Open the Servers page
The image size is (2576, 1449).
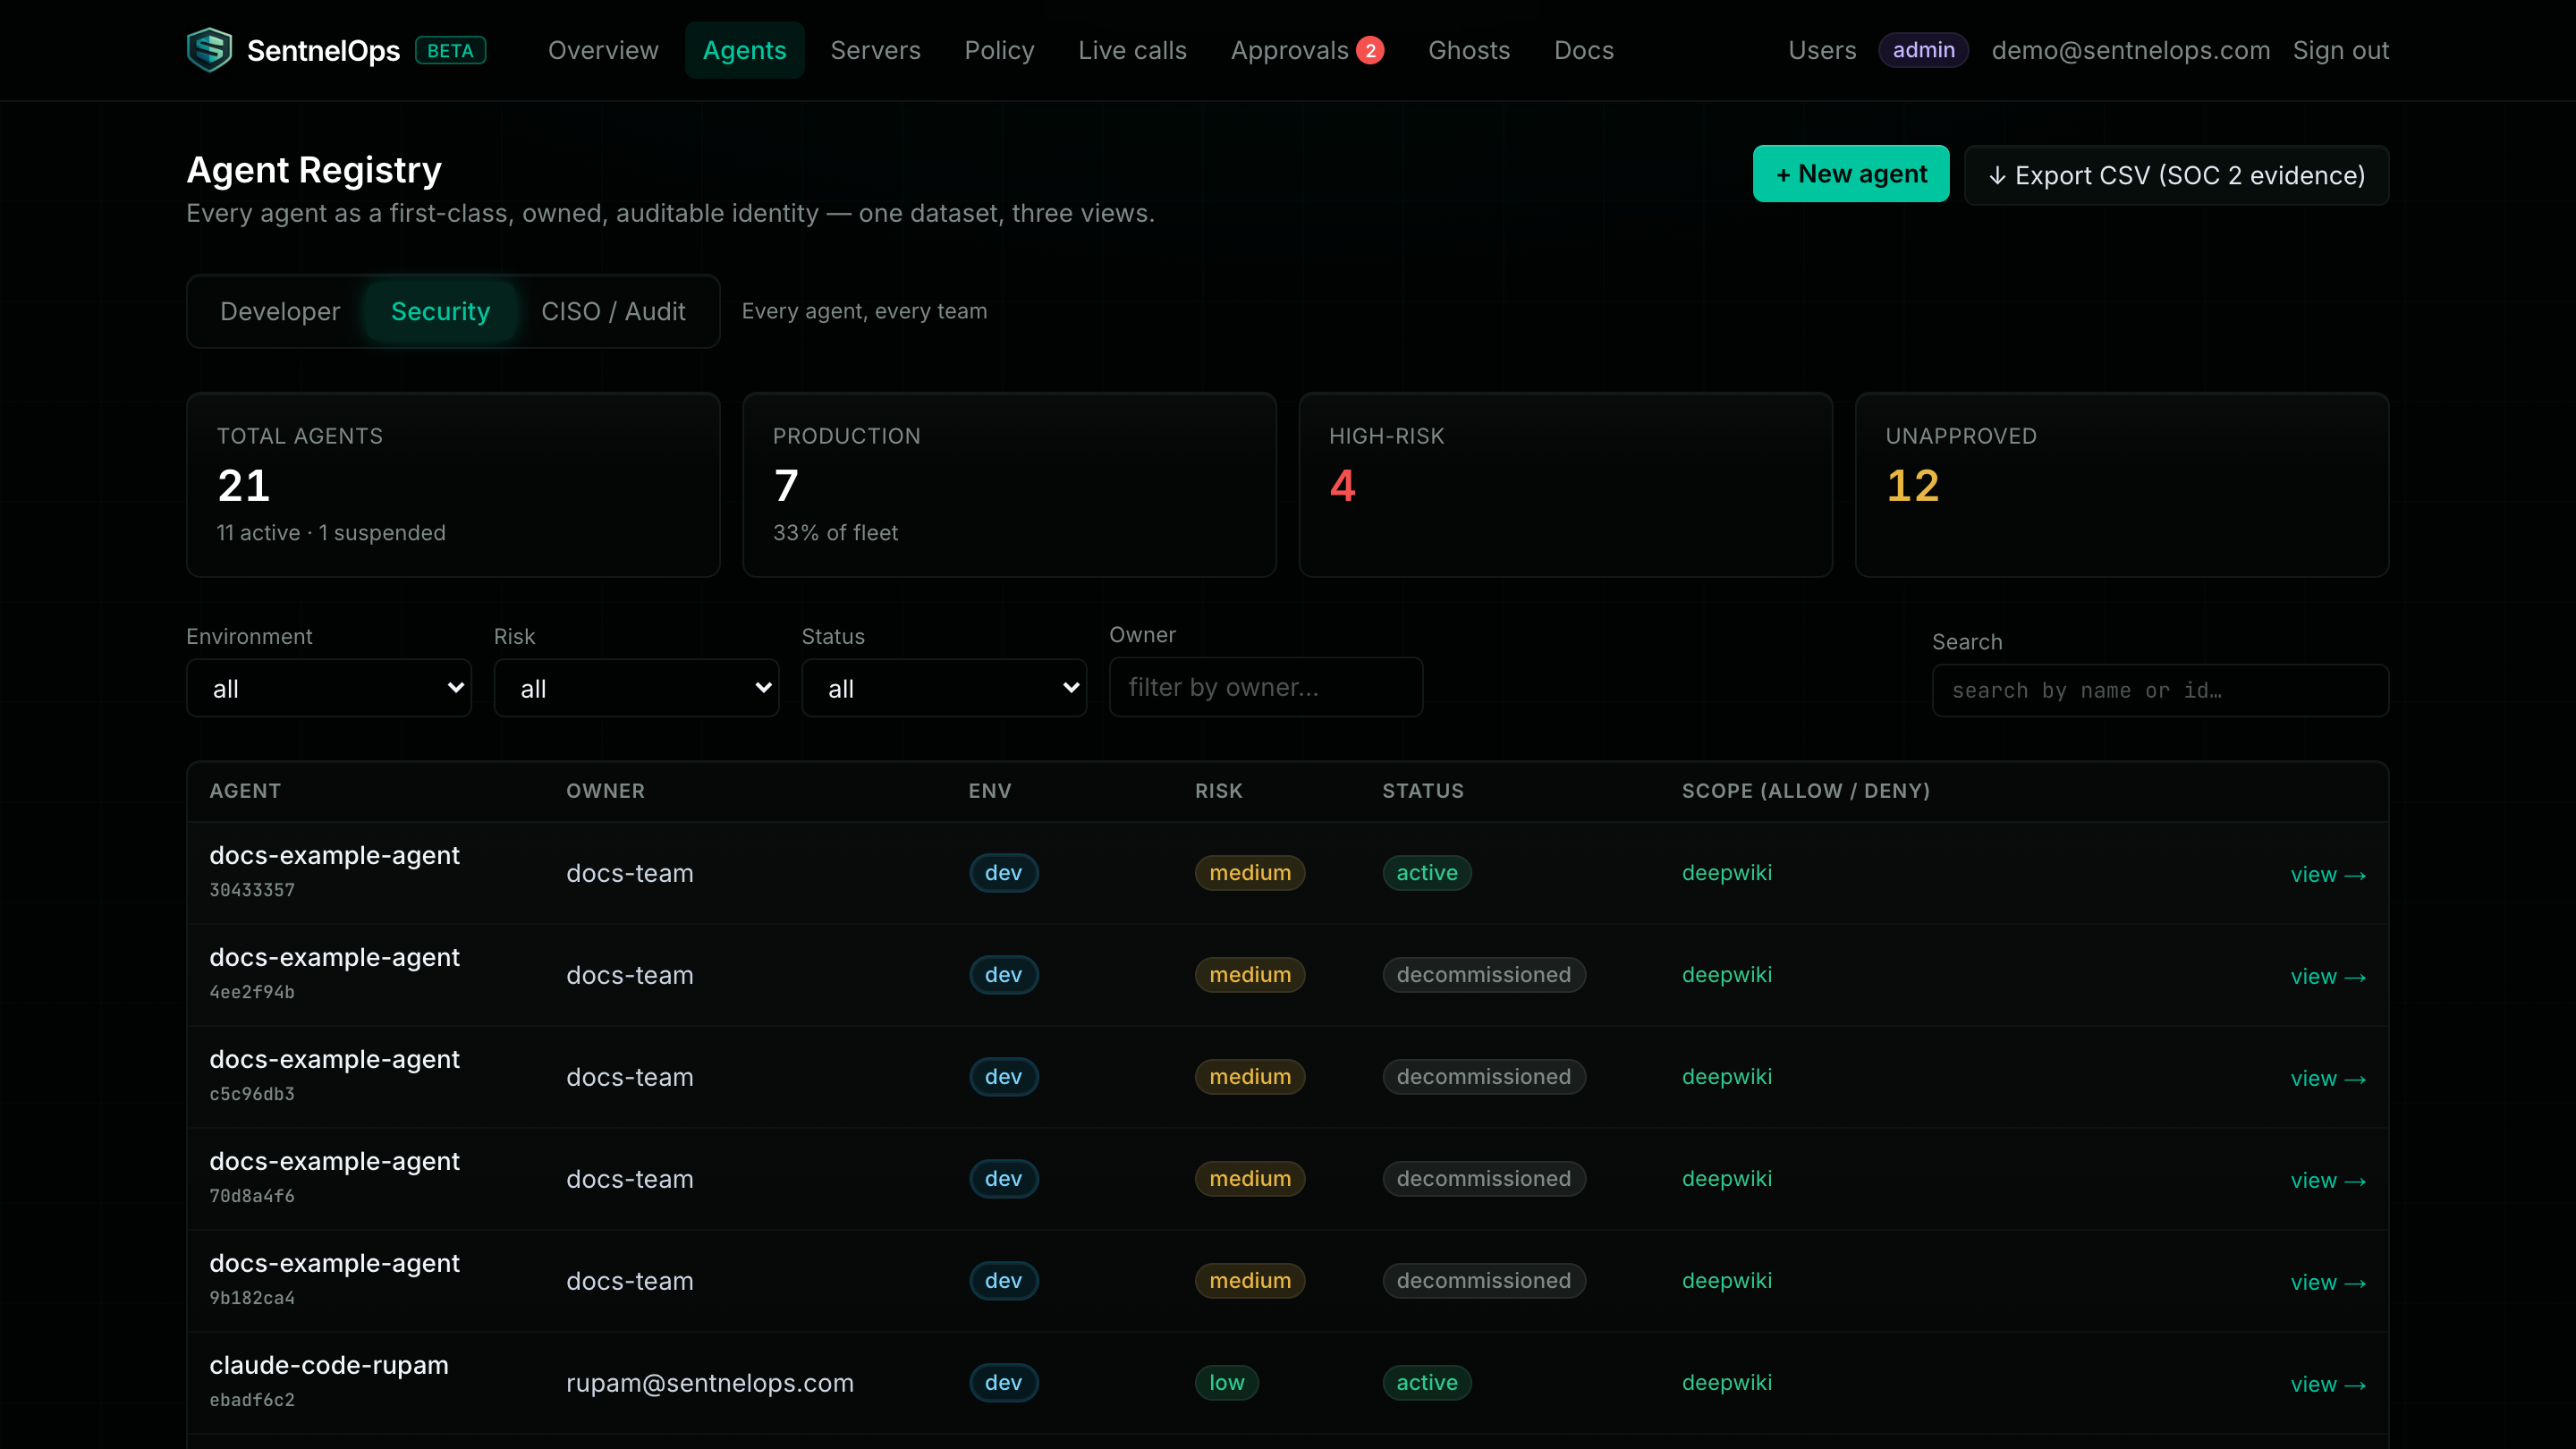pos(875,50)
